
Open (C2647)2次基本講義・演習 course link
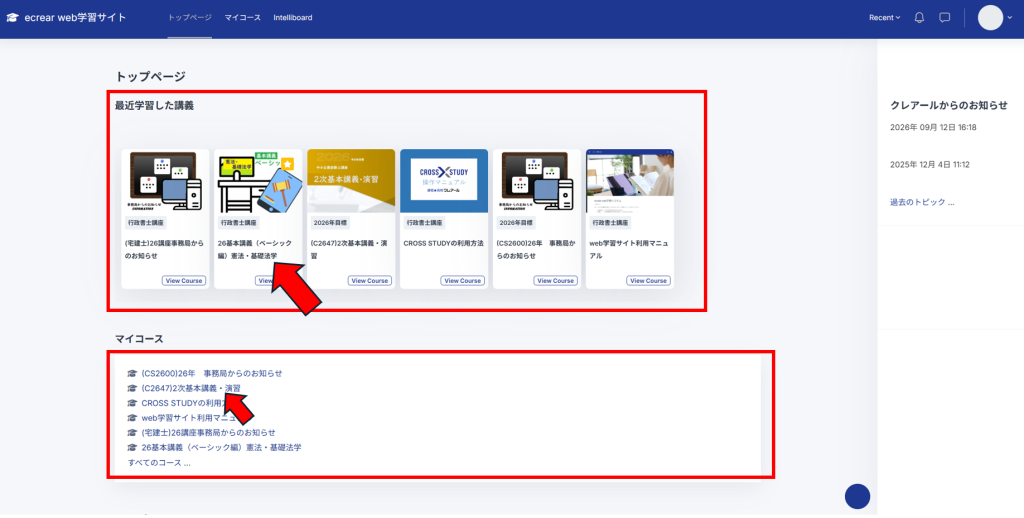(191, 388)
